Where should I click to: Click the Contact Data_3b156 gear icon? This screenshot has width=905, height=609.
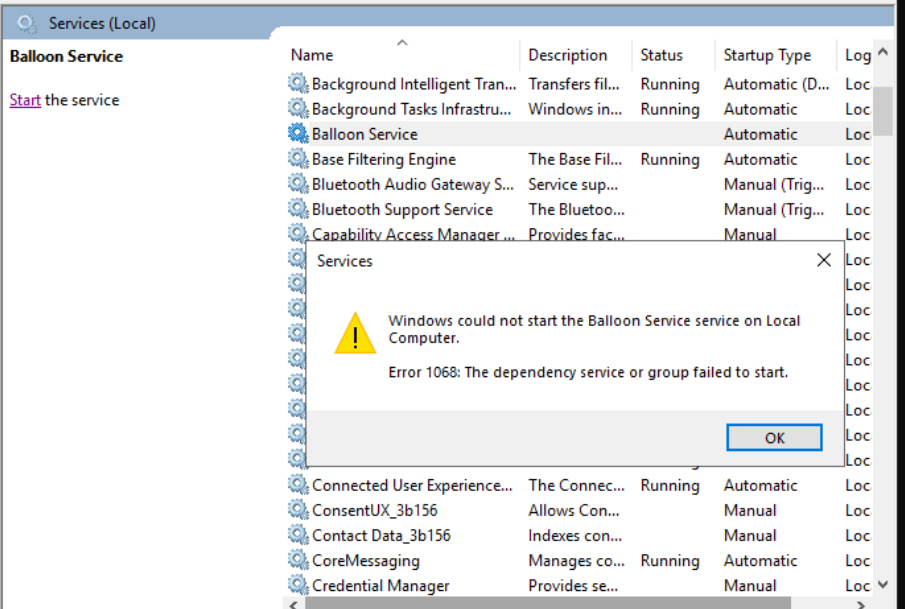pyautogui.click(x=298, y=536)
